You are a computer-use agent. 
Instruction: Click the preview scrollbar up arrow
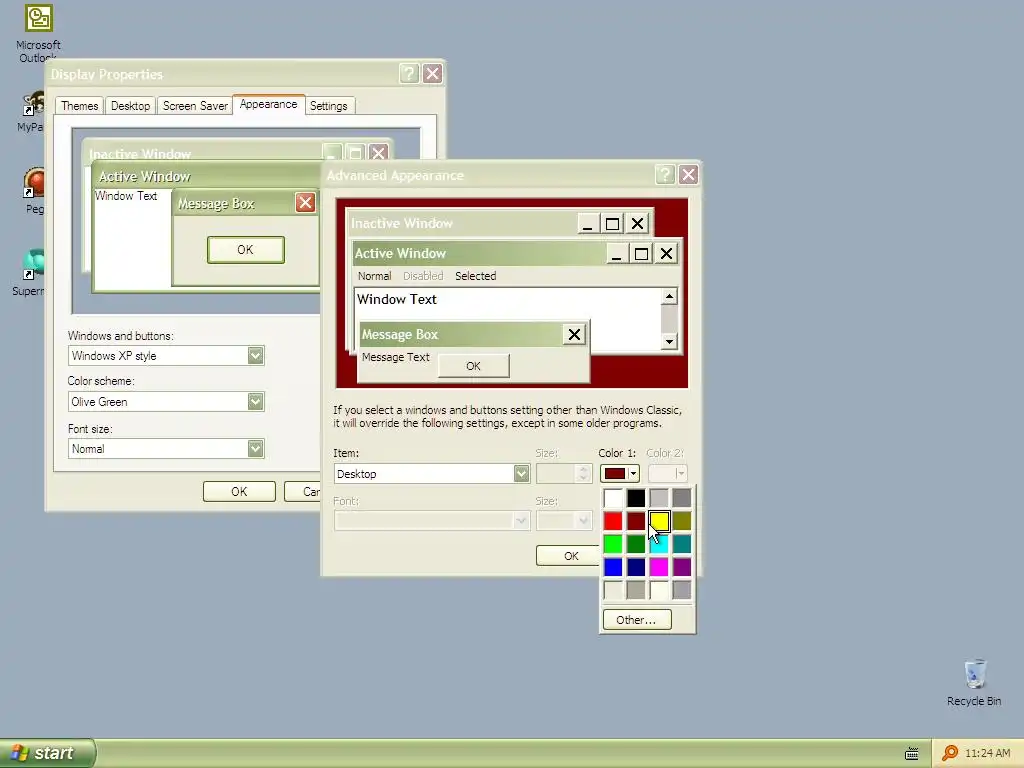(x=669, y=296)
